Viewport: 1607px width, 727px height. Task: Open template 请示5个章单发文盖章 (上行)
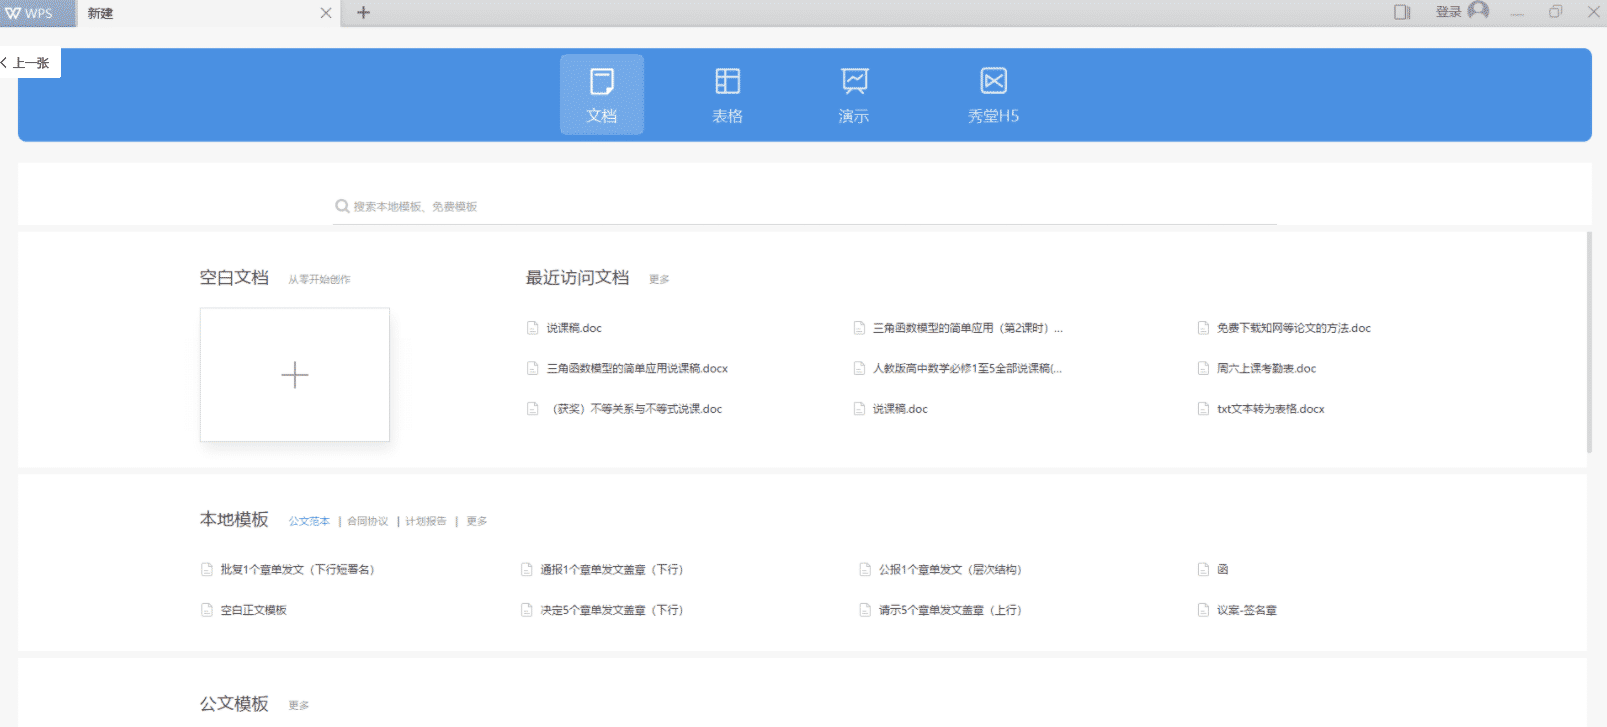coord(950,610)
